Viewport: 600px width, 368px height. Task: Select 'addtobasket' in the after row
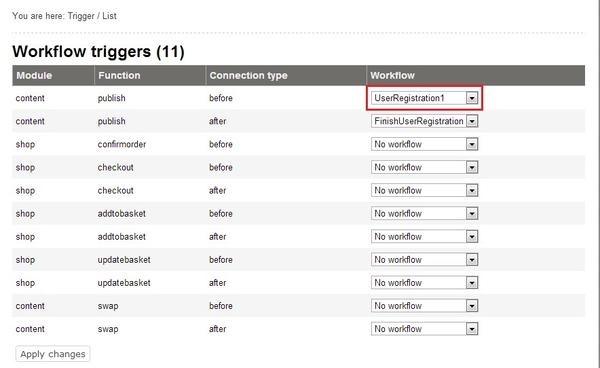point(122,236)
